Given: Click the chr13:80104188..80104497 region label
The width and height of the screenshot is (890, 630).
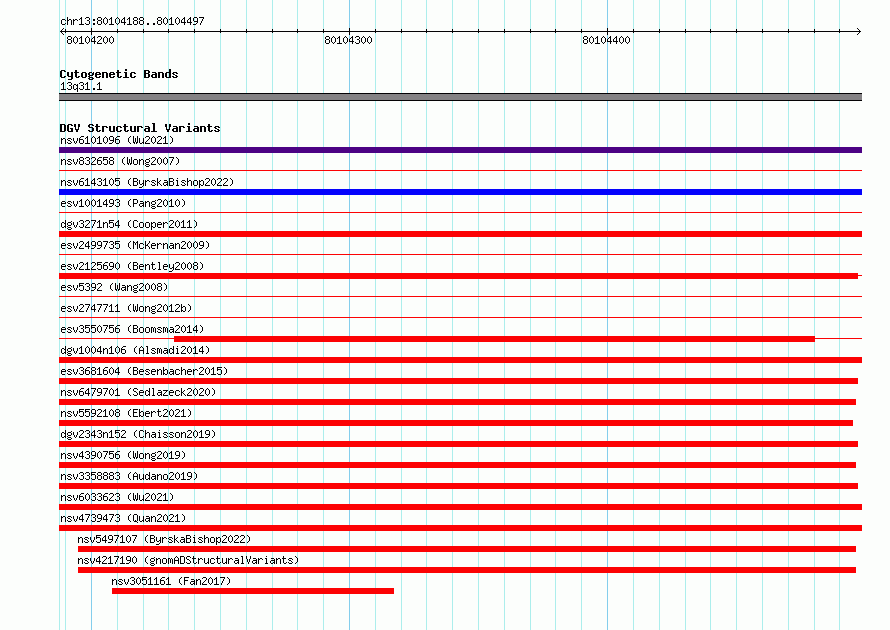Looking at the screenshot, I should [132, 21].
